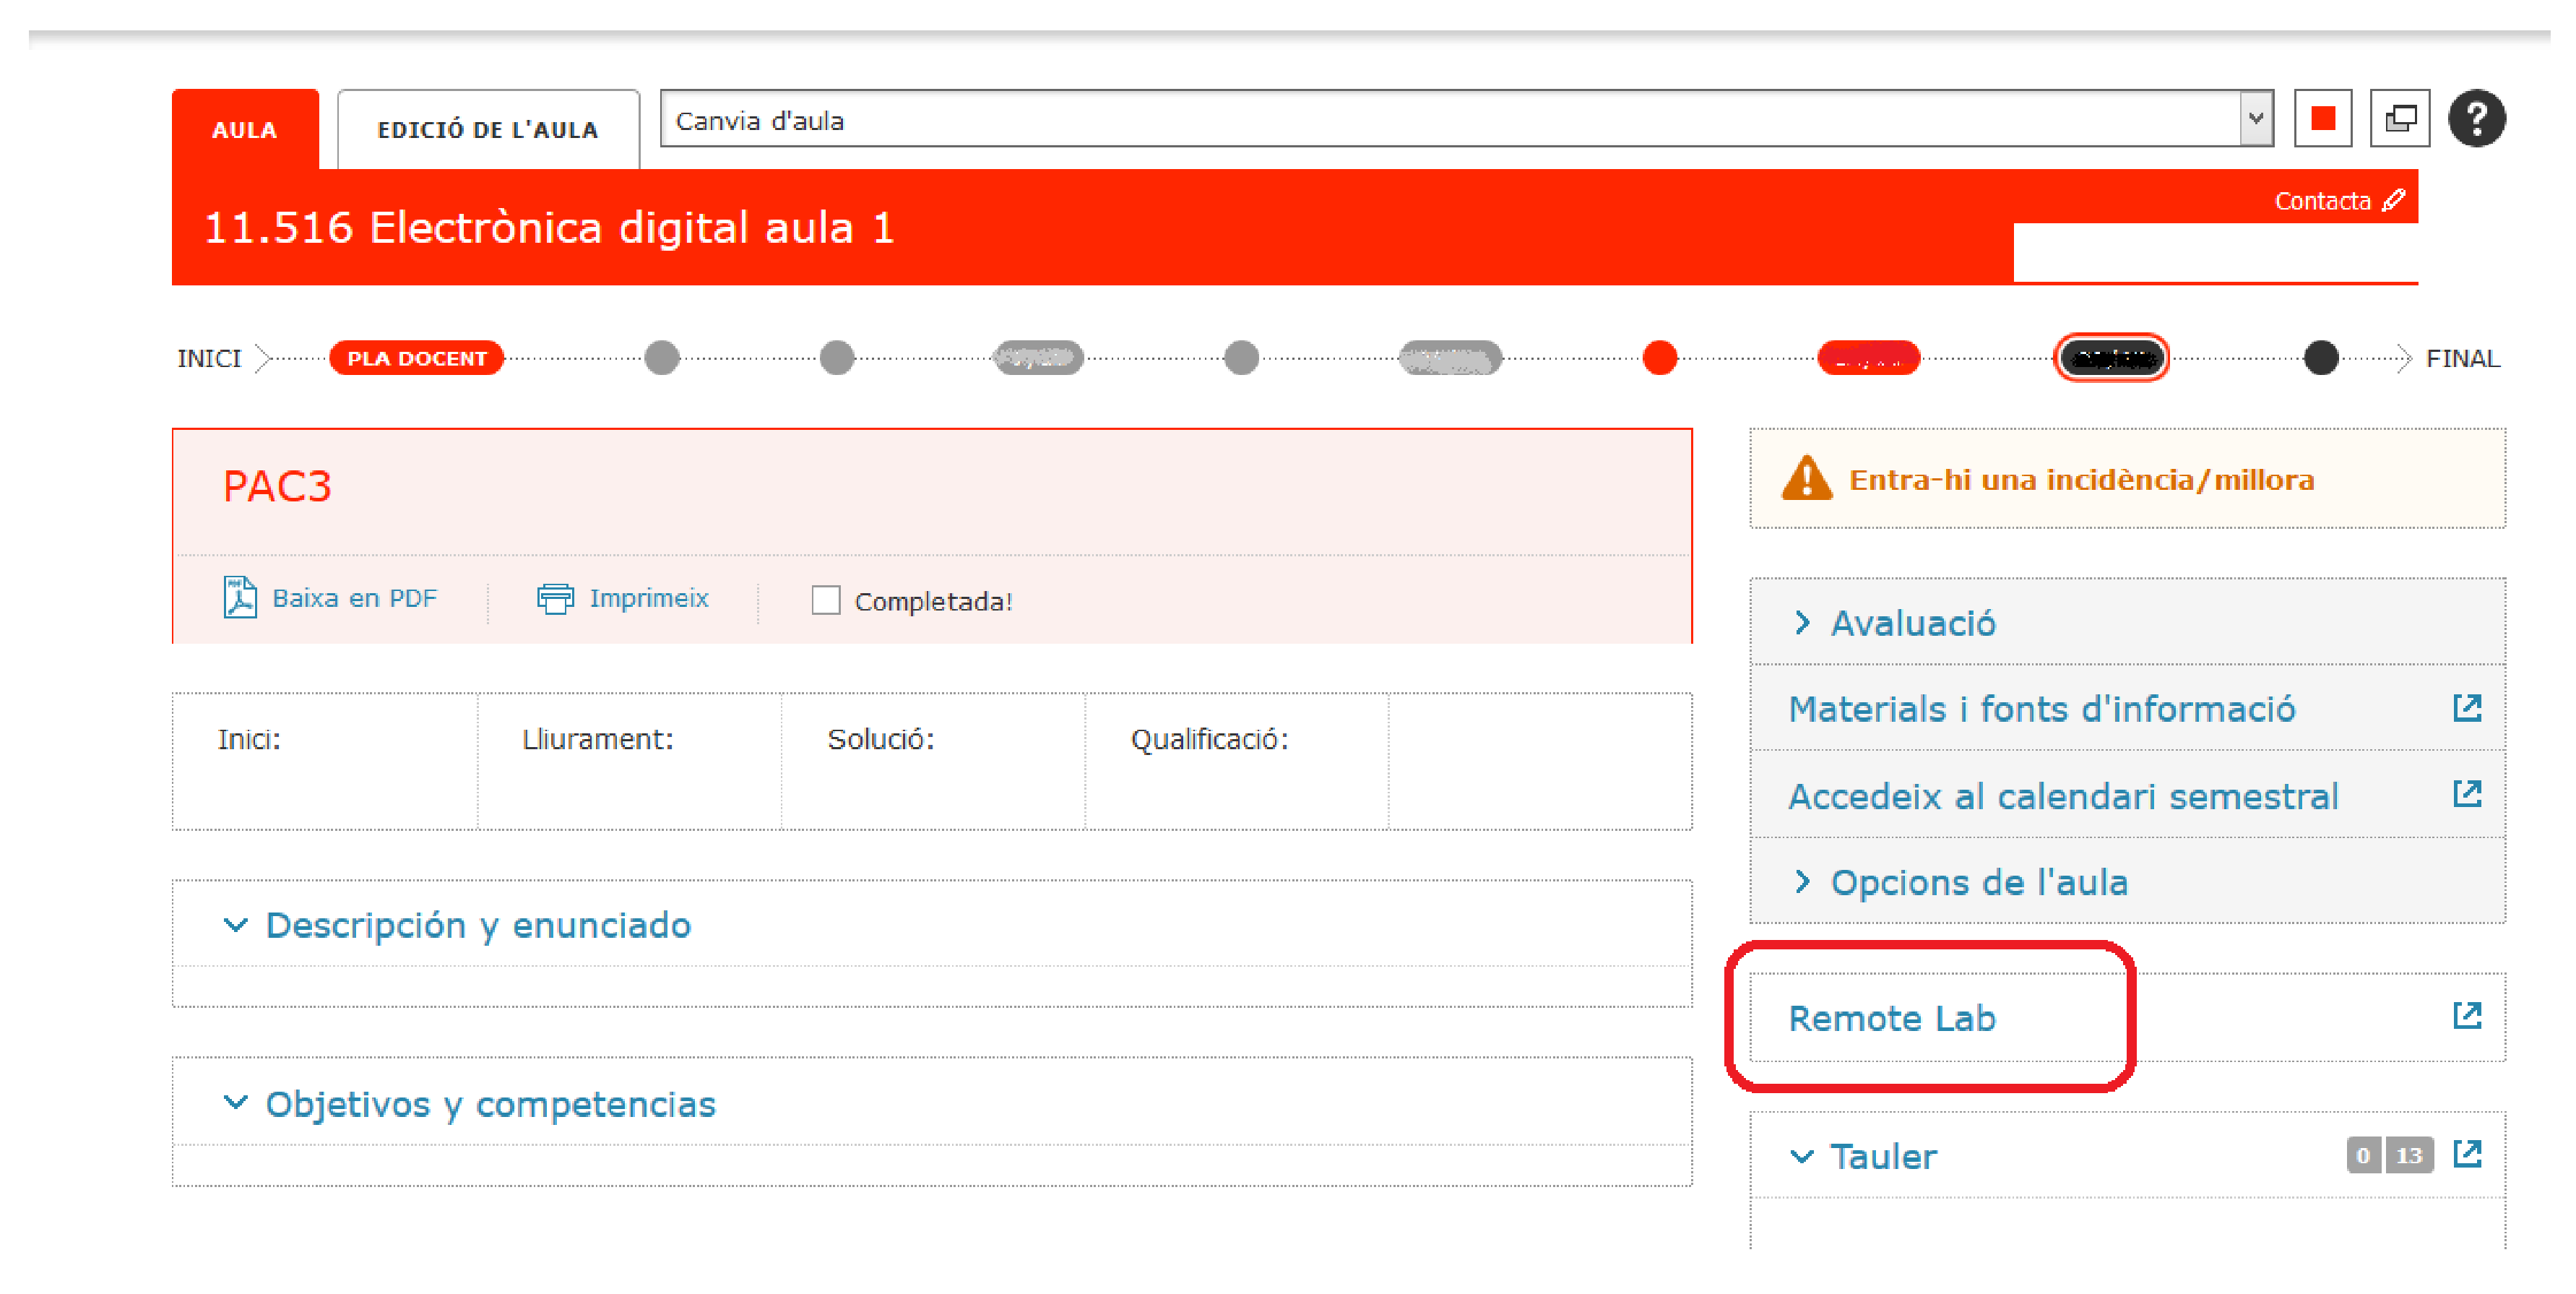
Task: Click the red dot timeline marker
Action: pos(1659,358)
